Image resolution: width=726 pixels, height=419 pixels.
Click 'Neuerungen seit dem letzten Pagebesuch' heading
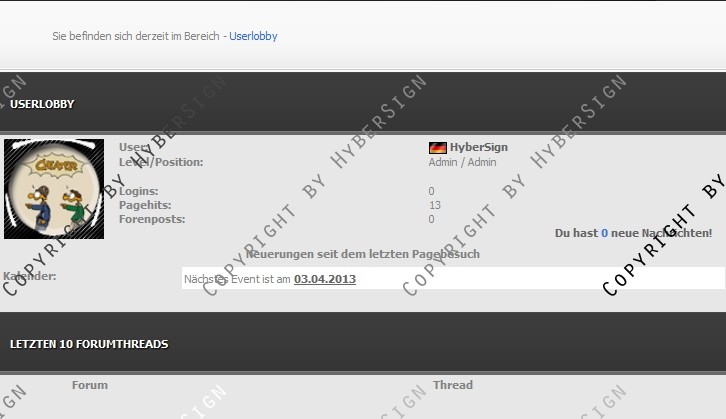(362, 254)
